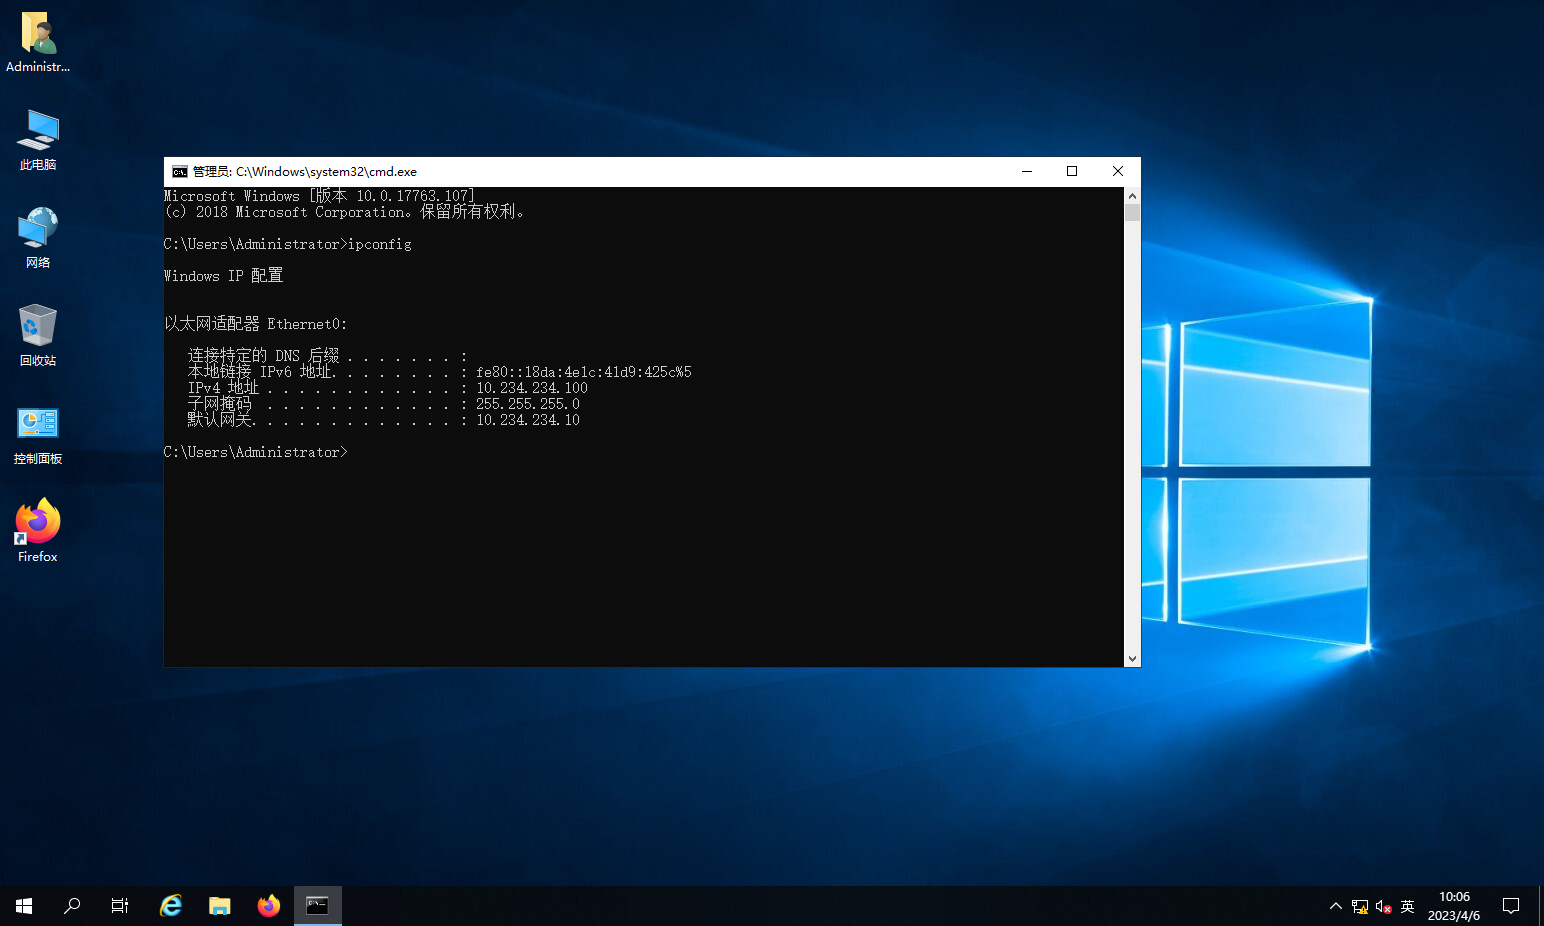
Task: Open the clock showing 10:06 date
Action: pos(1454,906)
